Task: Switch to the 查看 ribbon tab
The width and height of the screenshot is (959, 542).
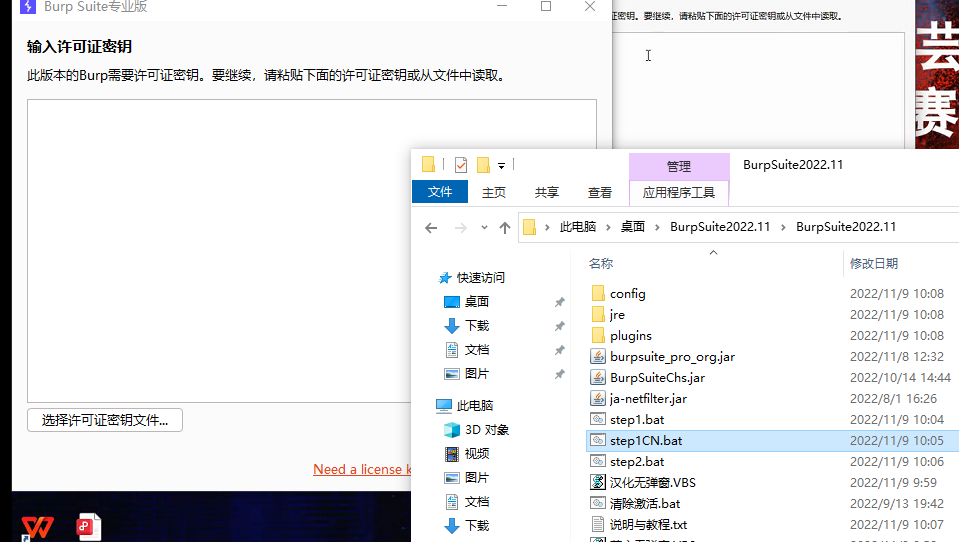Action: click(600, 193)
